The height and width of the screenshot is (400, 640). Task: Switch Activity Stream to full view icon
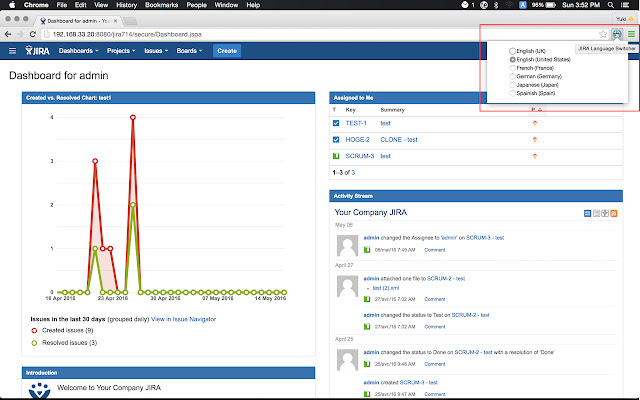[x=587, y=213]
